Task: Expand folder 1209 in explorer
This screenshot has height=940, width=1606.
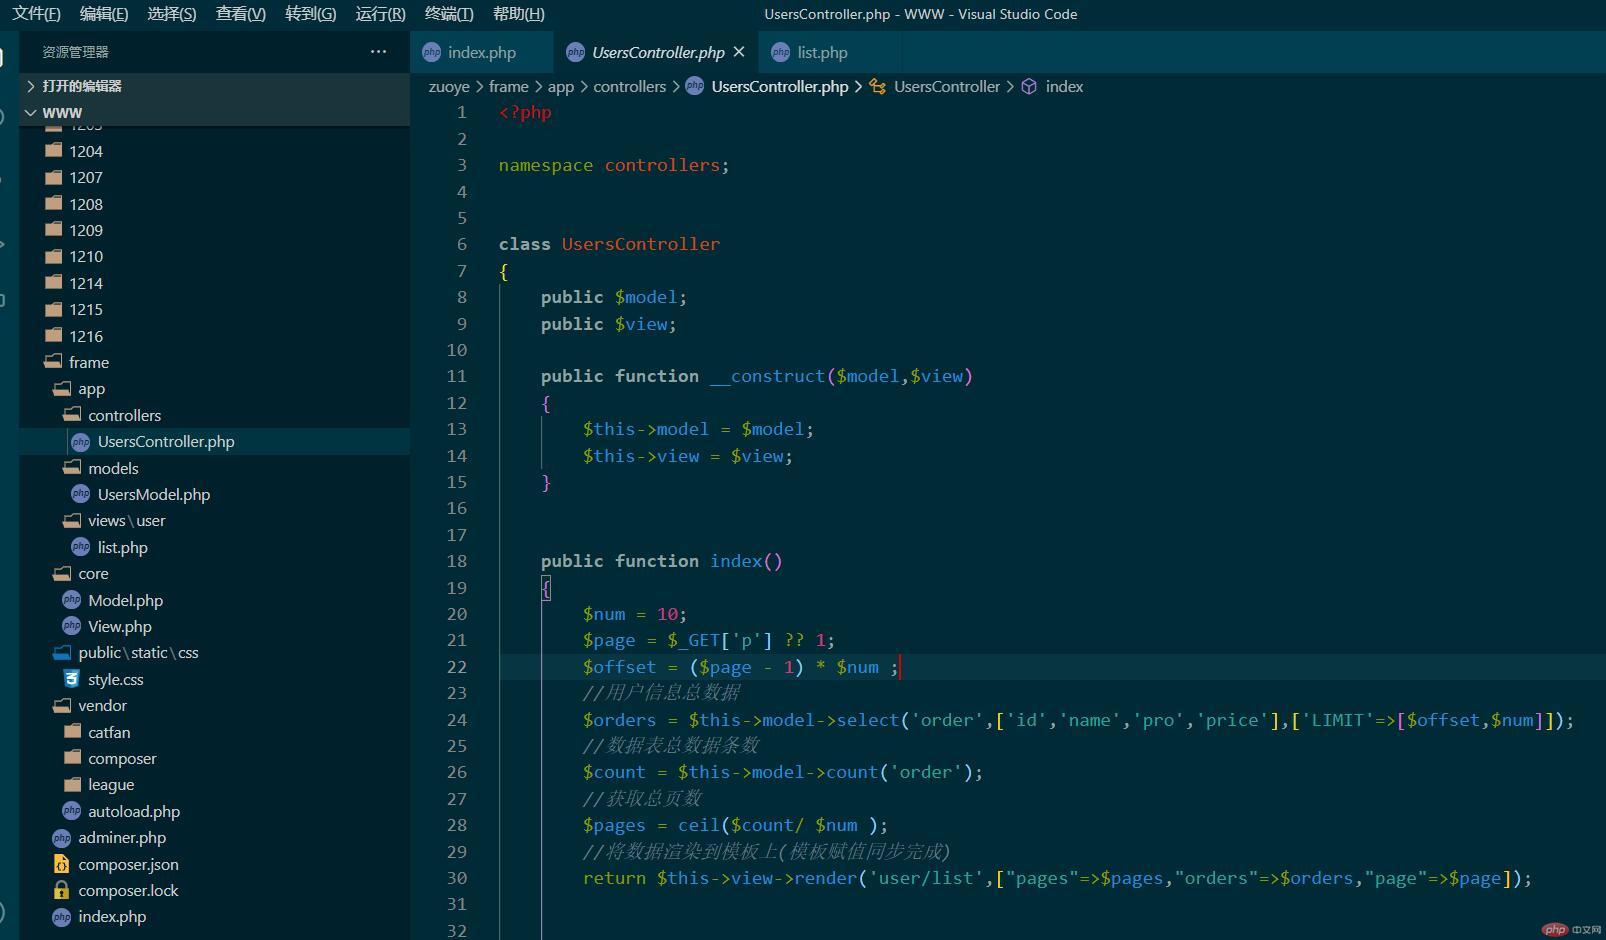Action: (x=214, y=230)
